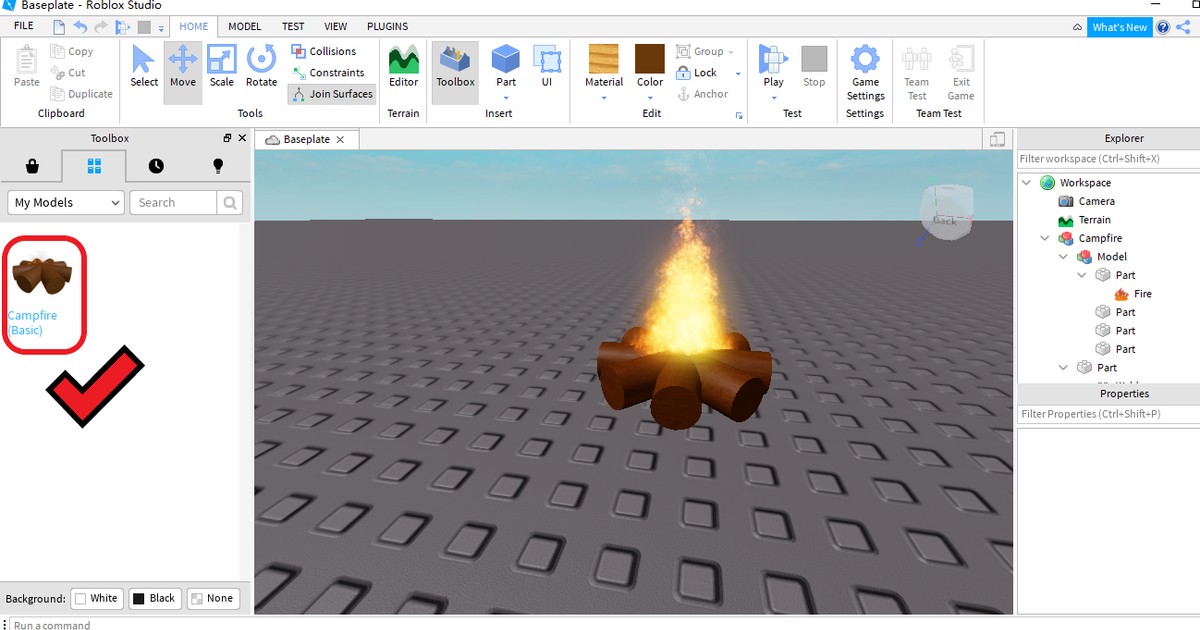The image size is (1200, 630).
Task: Switch to the TEST ribbon tab
Action: (293, 27)
